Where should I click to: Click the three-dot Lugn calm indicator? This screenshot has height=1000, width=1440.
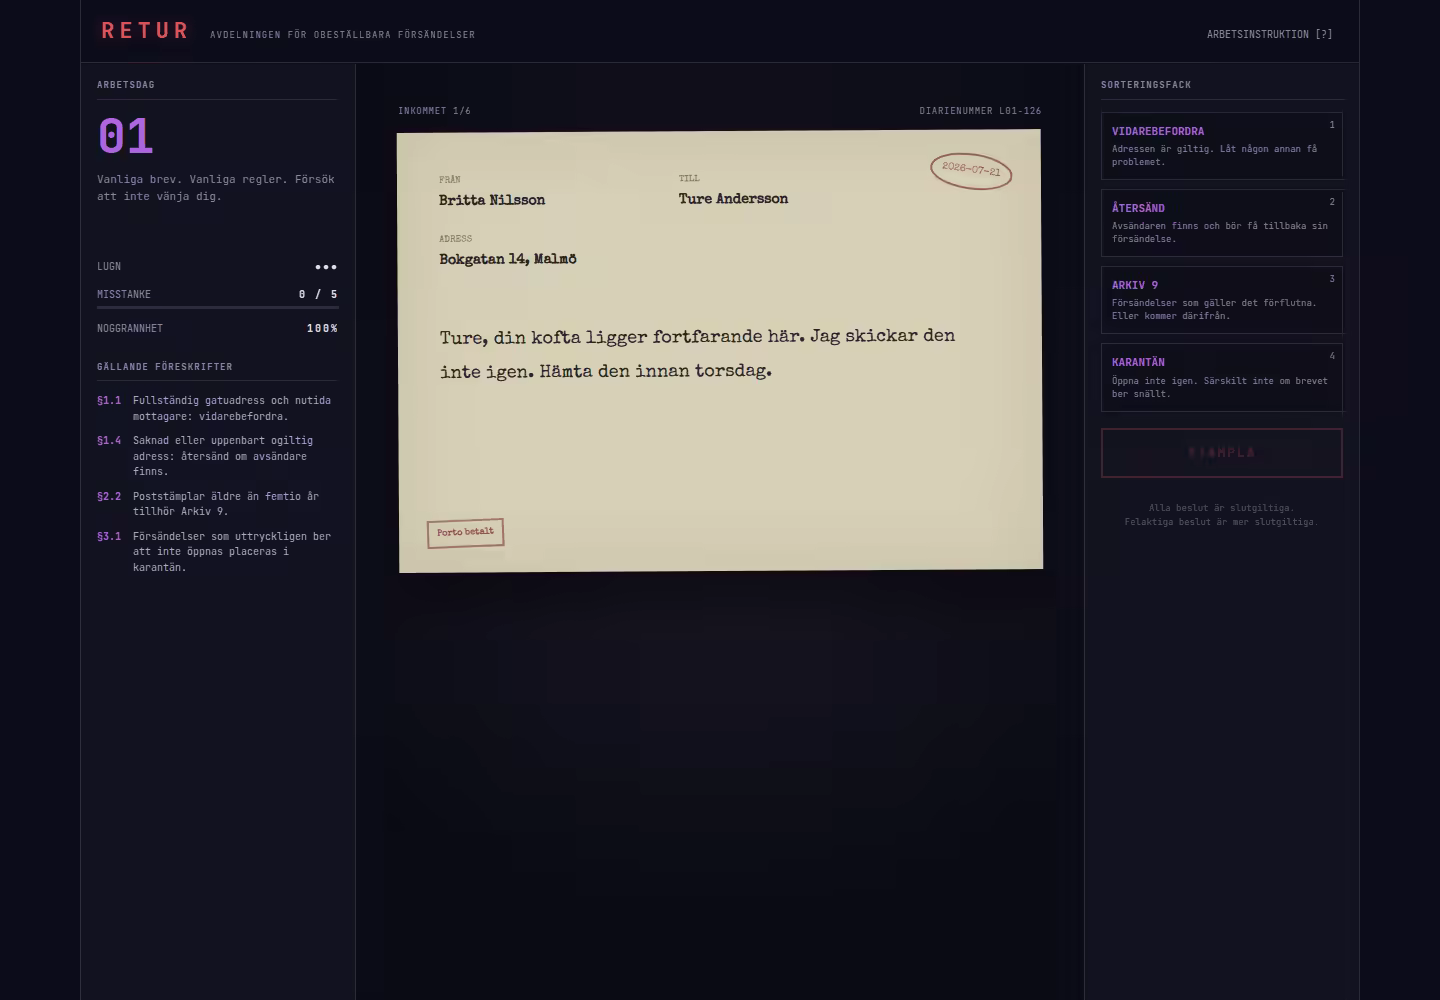click(326, 267)
